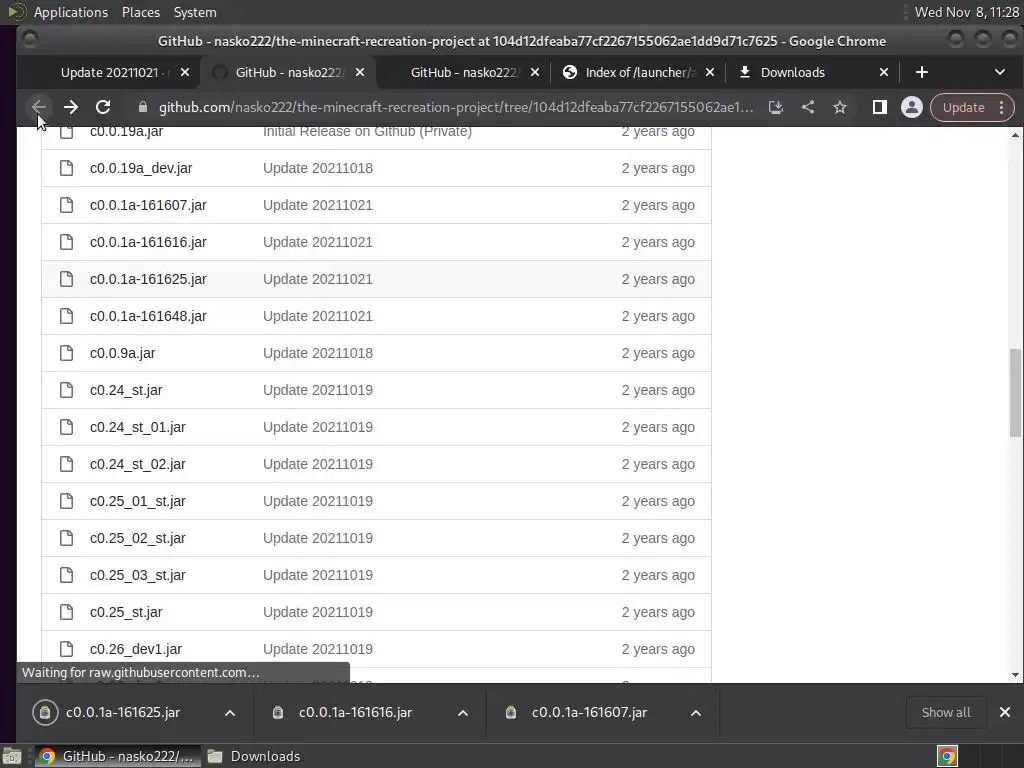Open file c0.0.1a-161648.jar
The width and height of the screenshot is (1024, 768).
(148, 316)
